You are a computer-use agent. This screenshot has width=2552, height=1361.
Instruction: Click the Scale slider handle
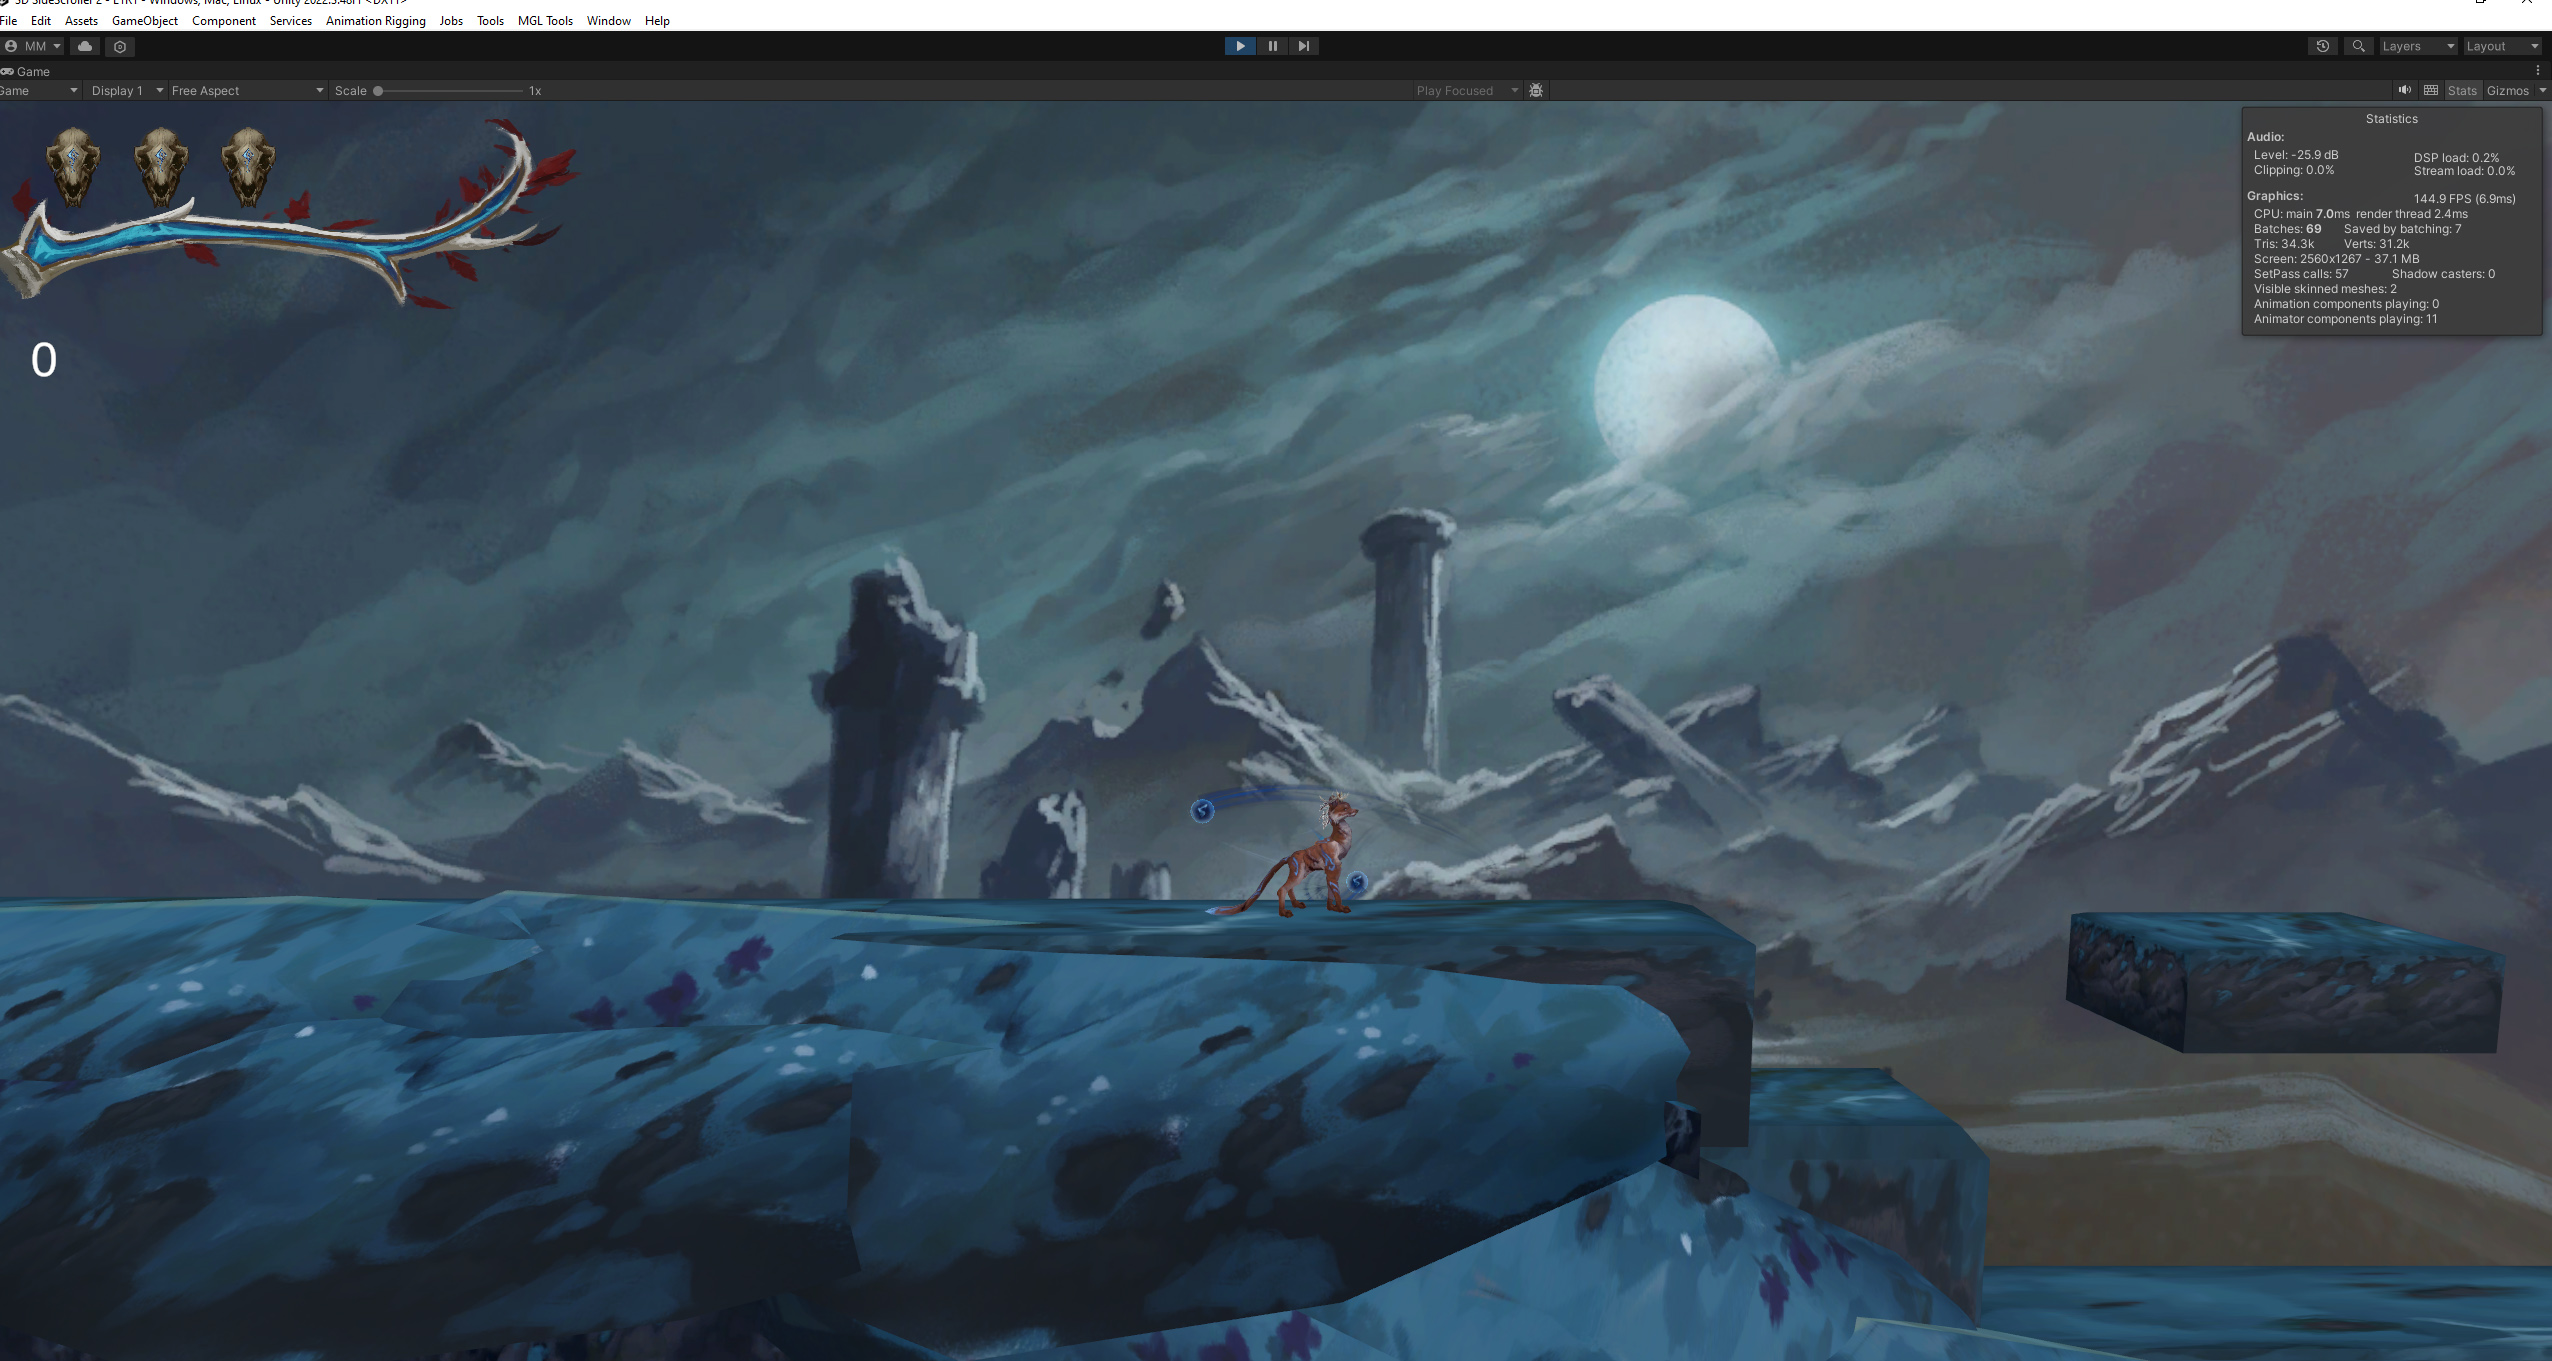[378, 90]
